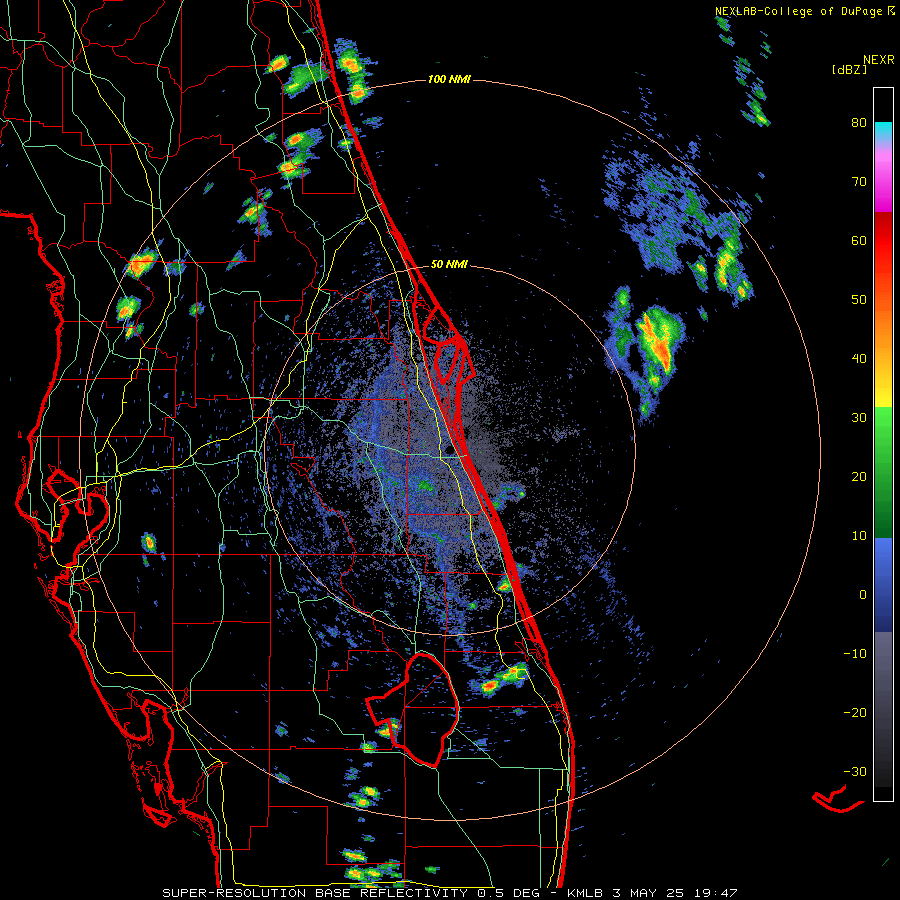Click the [dBZ] units label
This screenshot has width=900, height=900.
tap(849, 69)
